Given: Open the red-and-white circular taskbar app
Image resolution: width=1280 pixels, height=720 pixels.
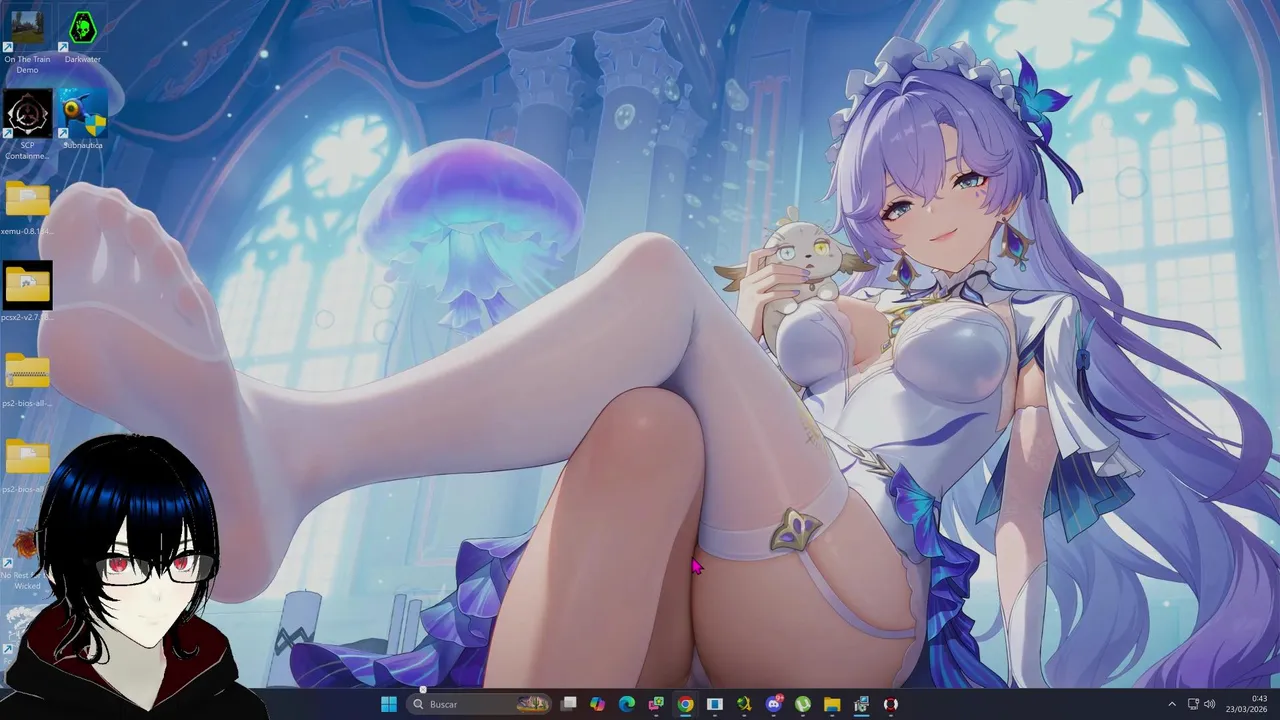Looking at the screenshot, I should point(890,704).
